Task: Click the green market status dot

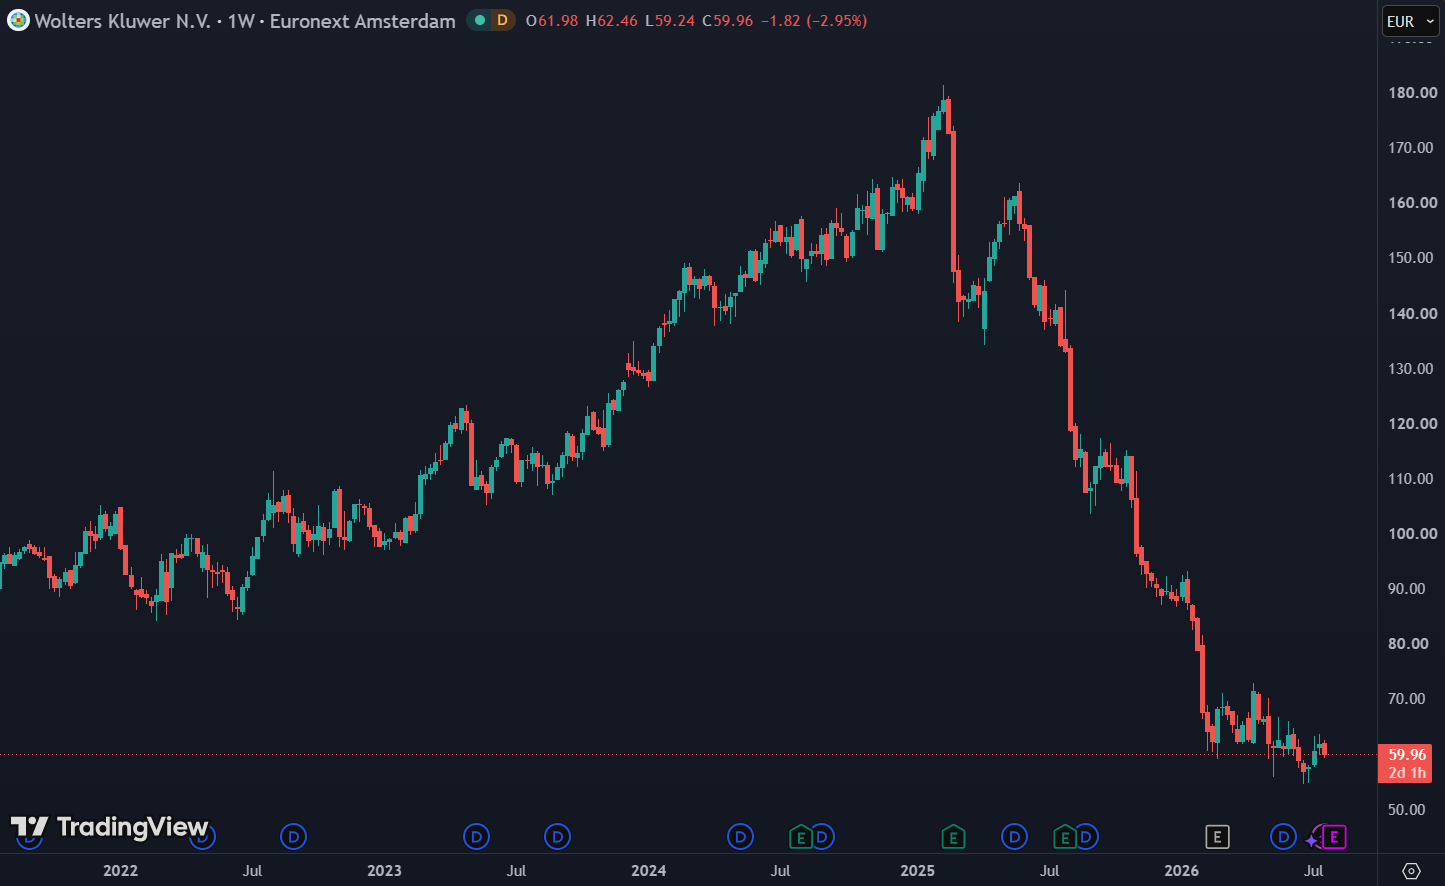Action: (480, 20)
